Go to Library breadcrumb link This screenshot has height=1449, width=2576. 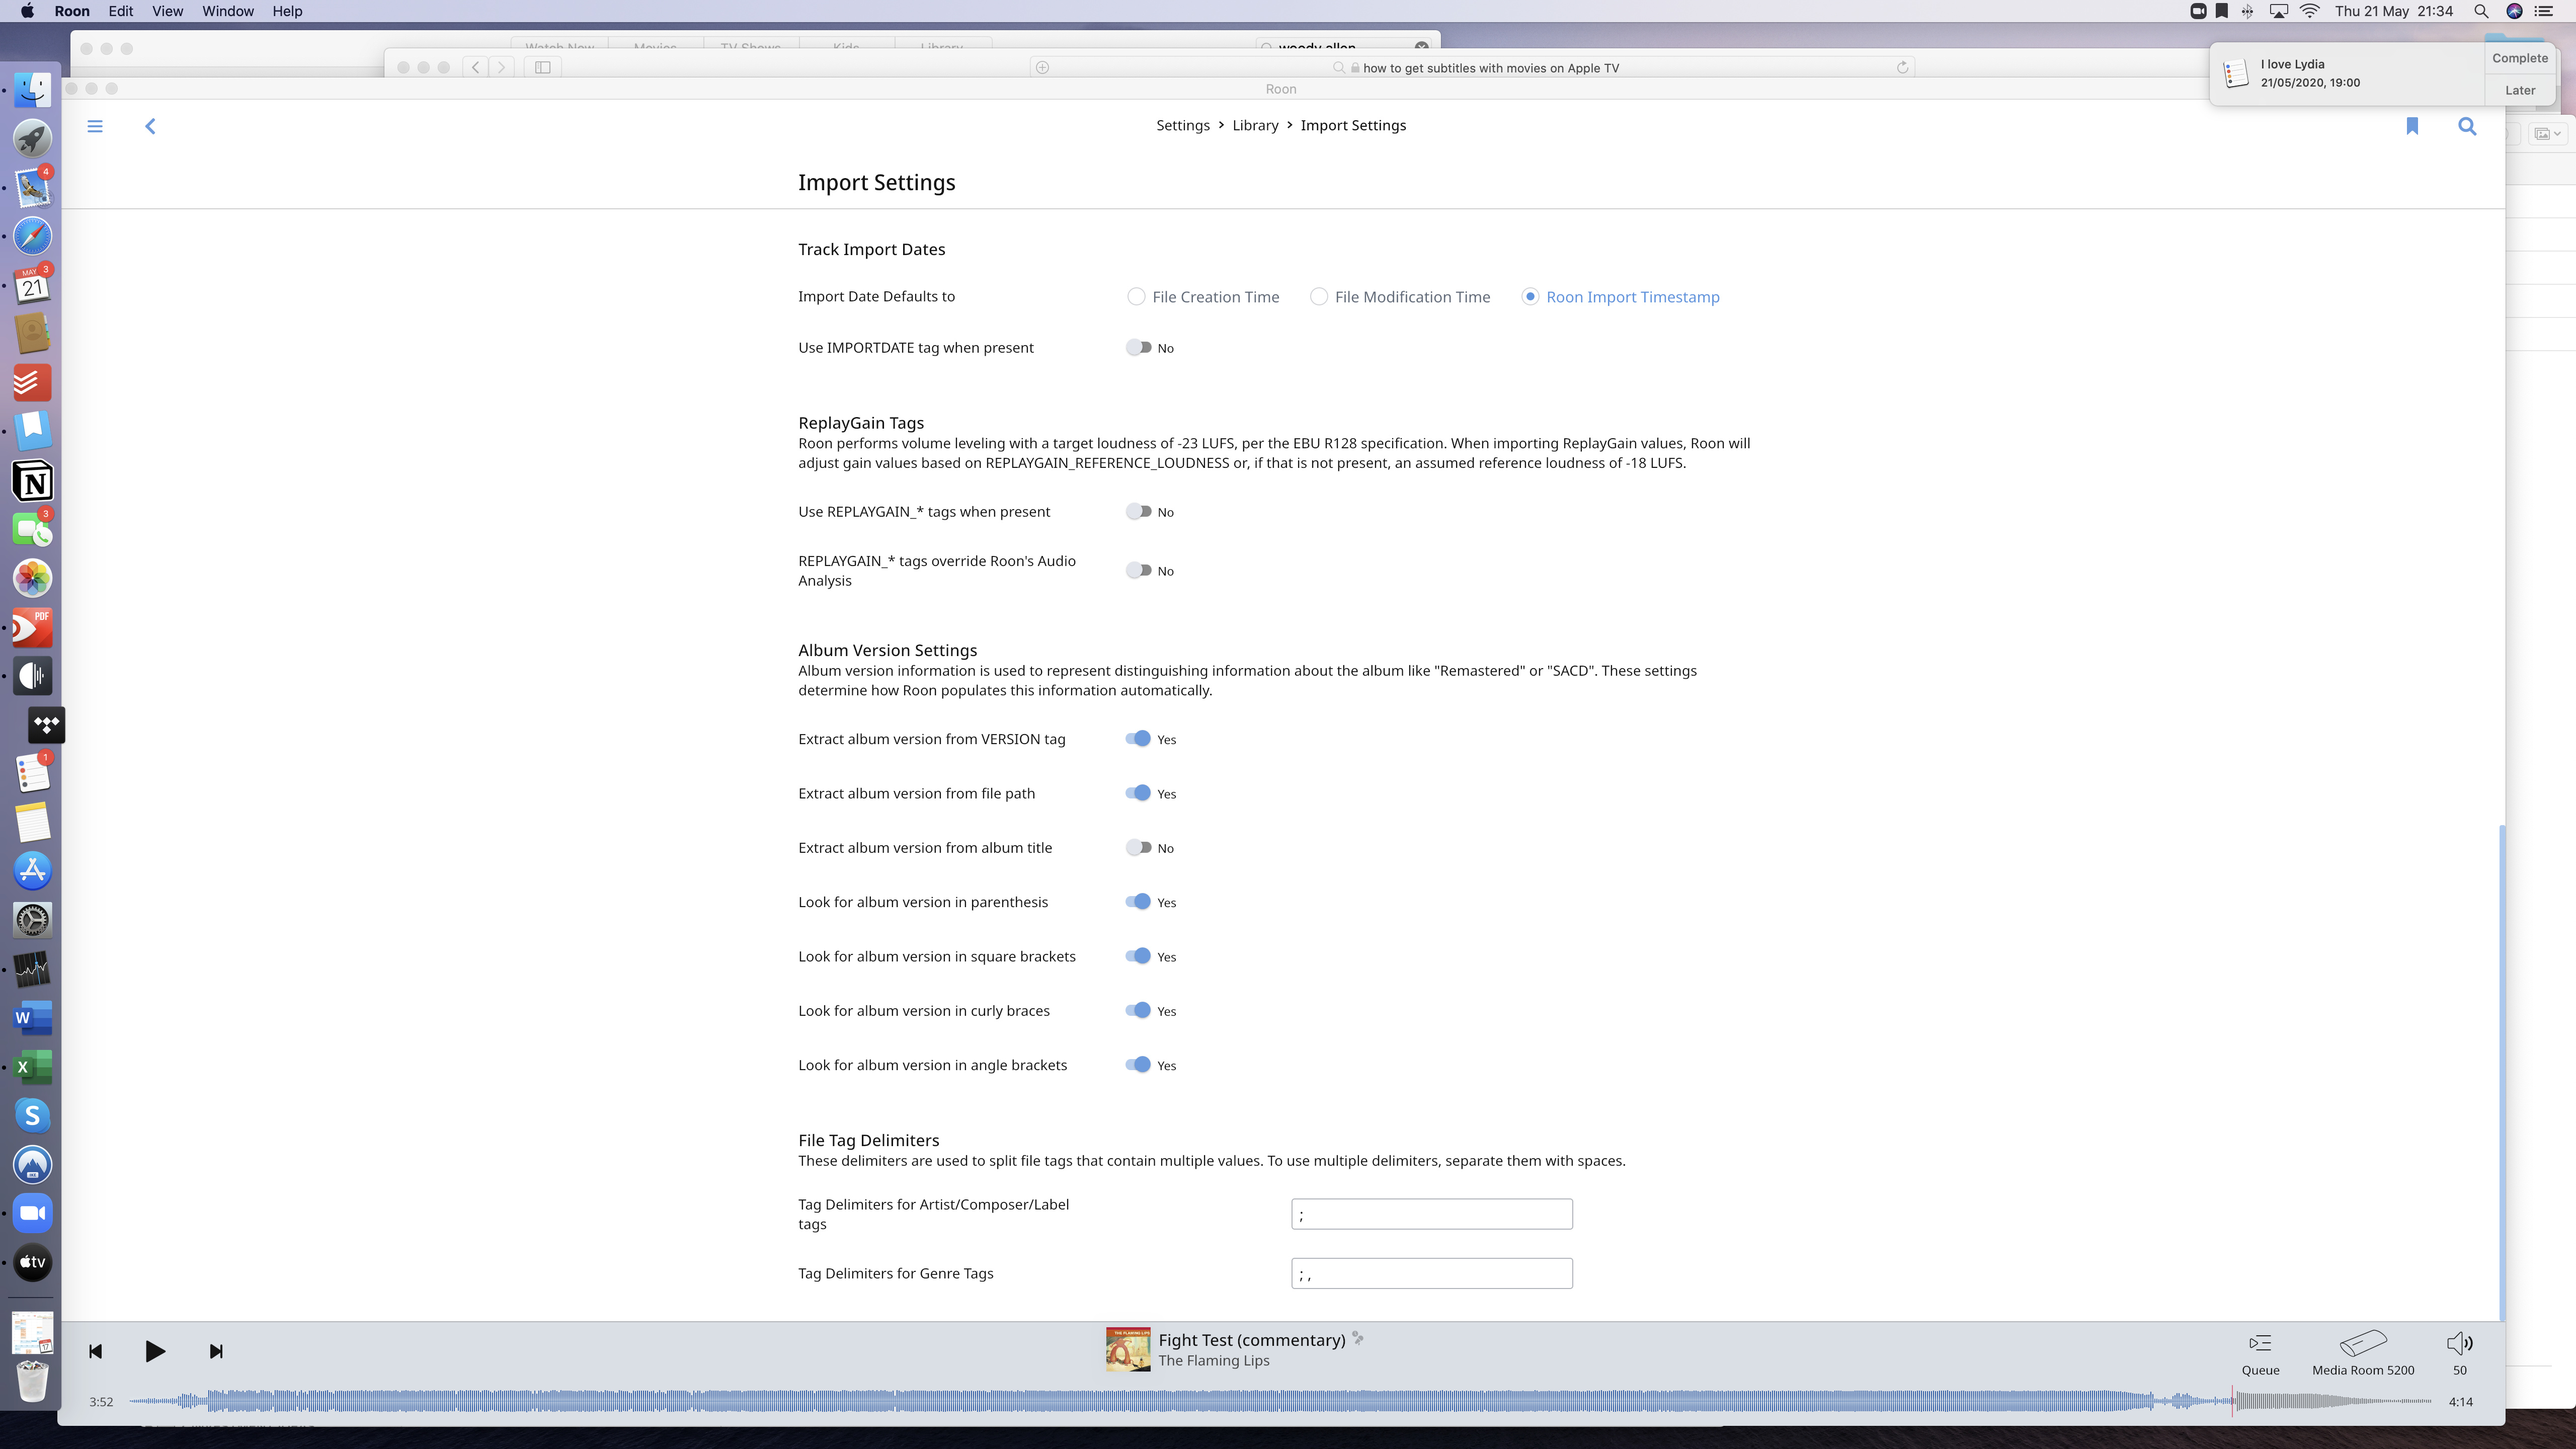tap(1255, 125)
